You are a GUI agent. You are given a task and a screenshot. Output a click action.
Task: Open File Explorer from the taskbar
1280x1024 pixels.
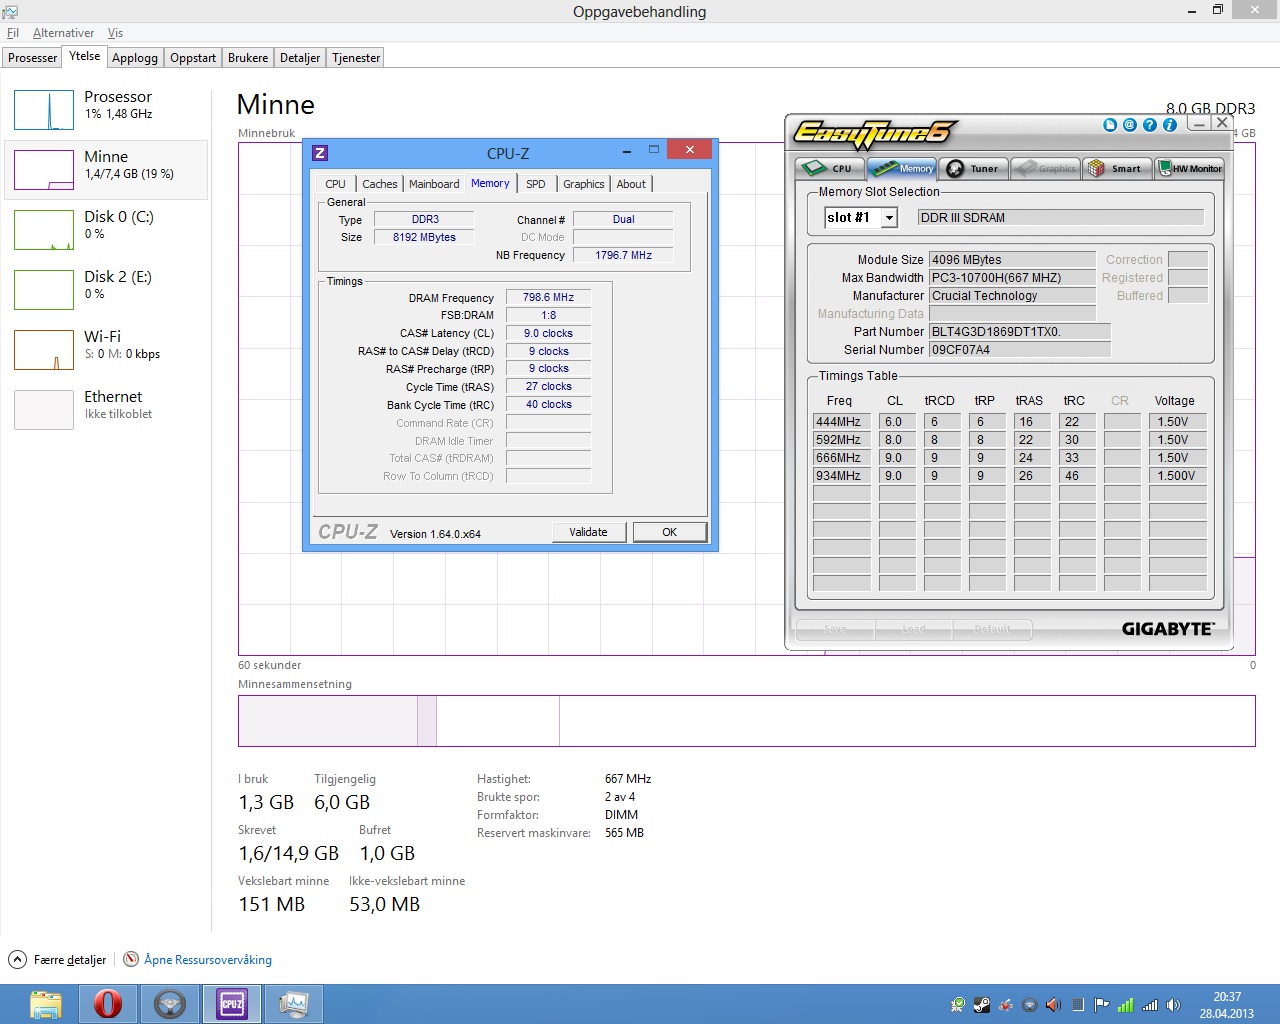[x=46, y=1004]
